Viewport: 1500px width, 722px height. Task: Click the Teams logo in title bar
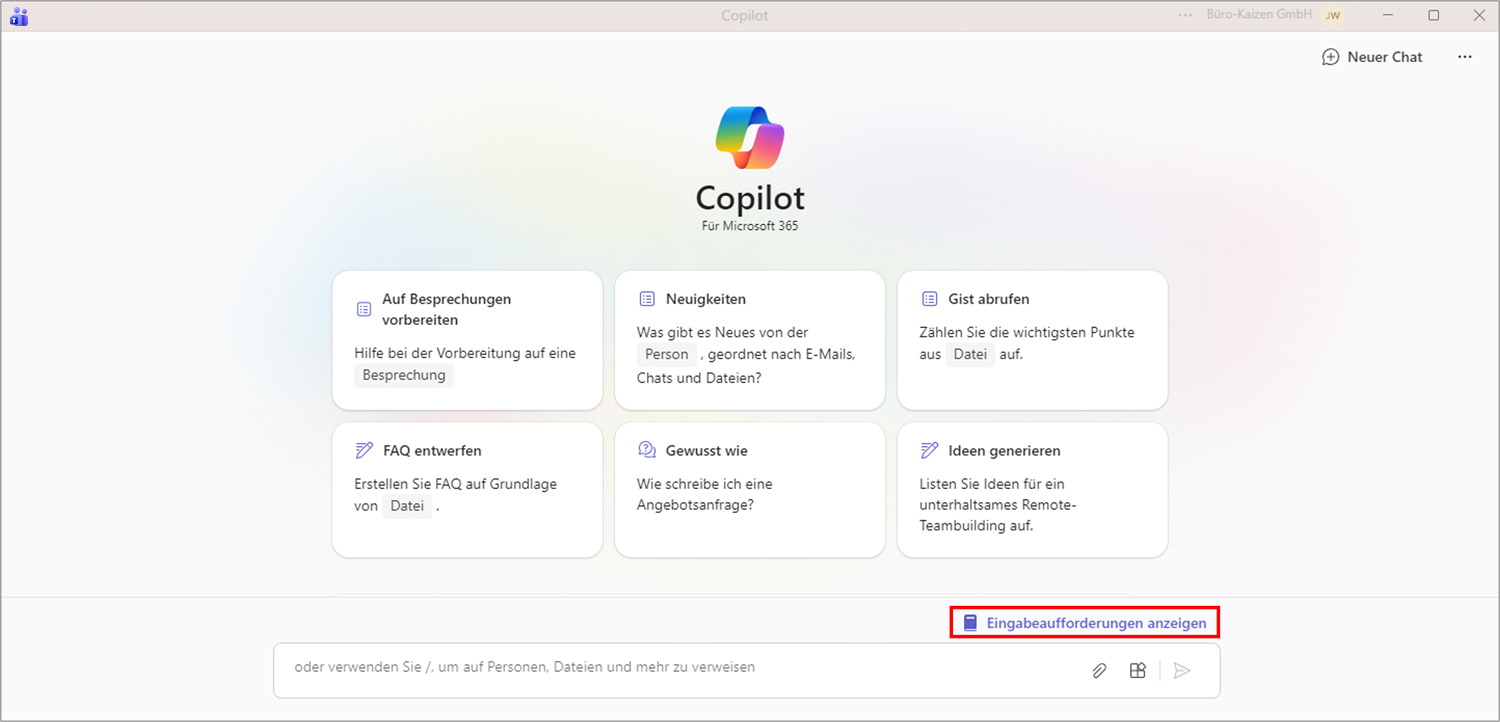(18, 16)
